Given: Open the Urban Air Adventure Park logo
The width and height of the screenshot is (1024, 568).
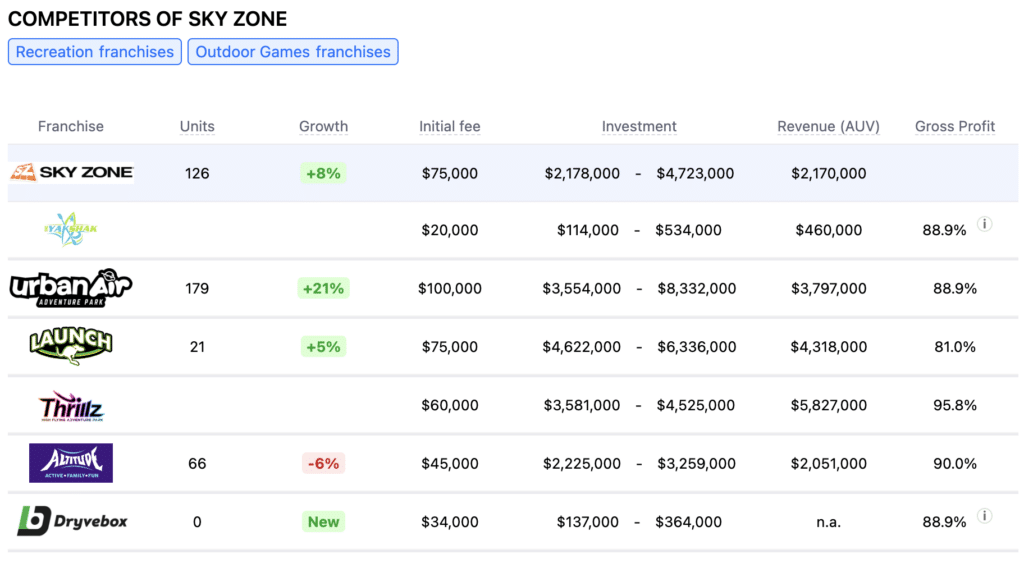Looking at the screenshot, I should coord(71,288).
